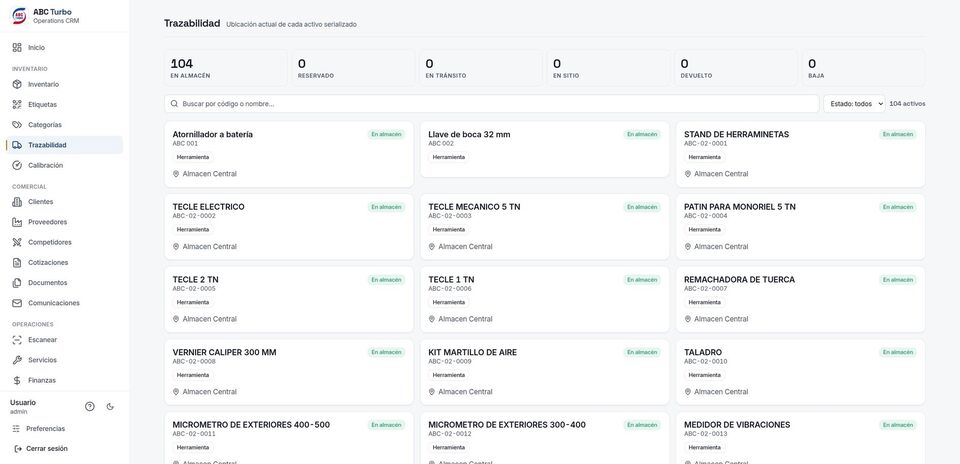Click location pin on Atornillador a batería card
960x464 pixels.
pyautogui.click(x=176, y=174)
